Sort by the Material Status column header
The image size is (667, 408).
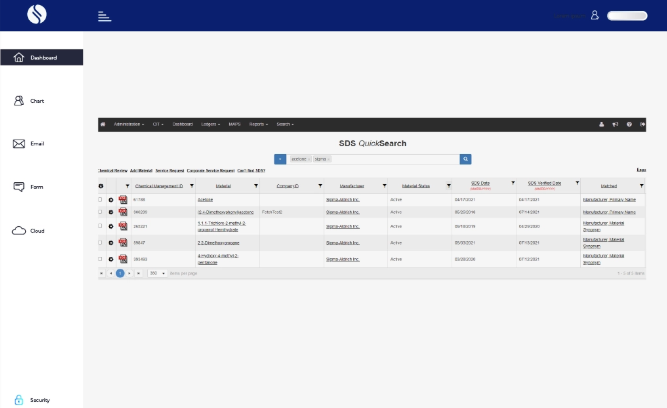click(x=416, y=186)
